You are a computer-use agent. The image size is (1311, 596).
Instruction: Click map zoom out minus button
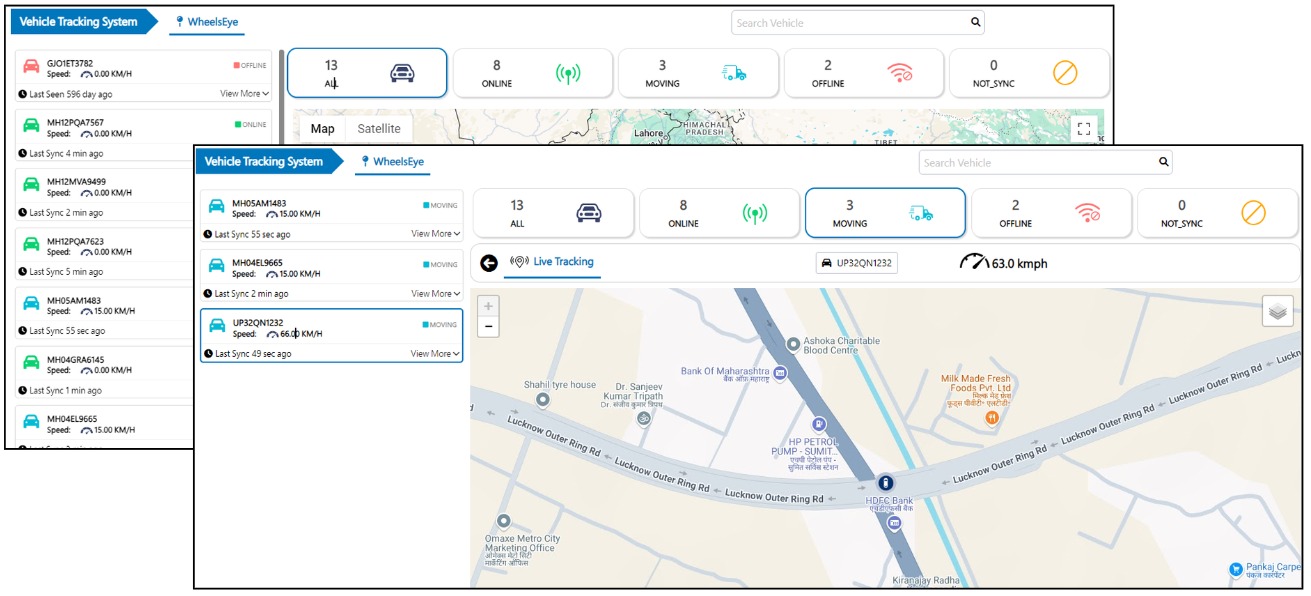pos(488,326)
